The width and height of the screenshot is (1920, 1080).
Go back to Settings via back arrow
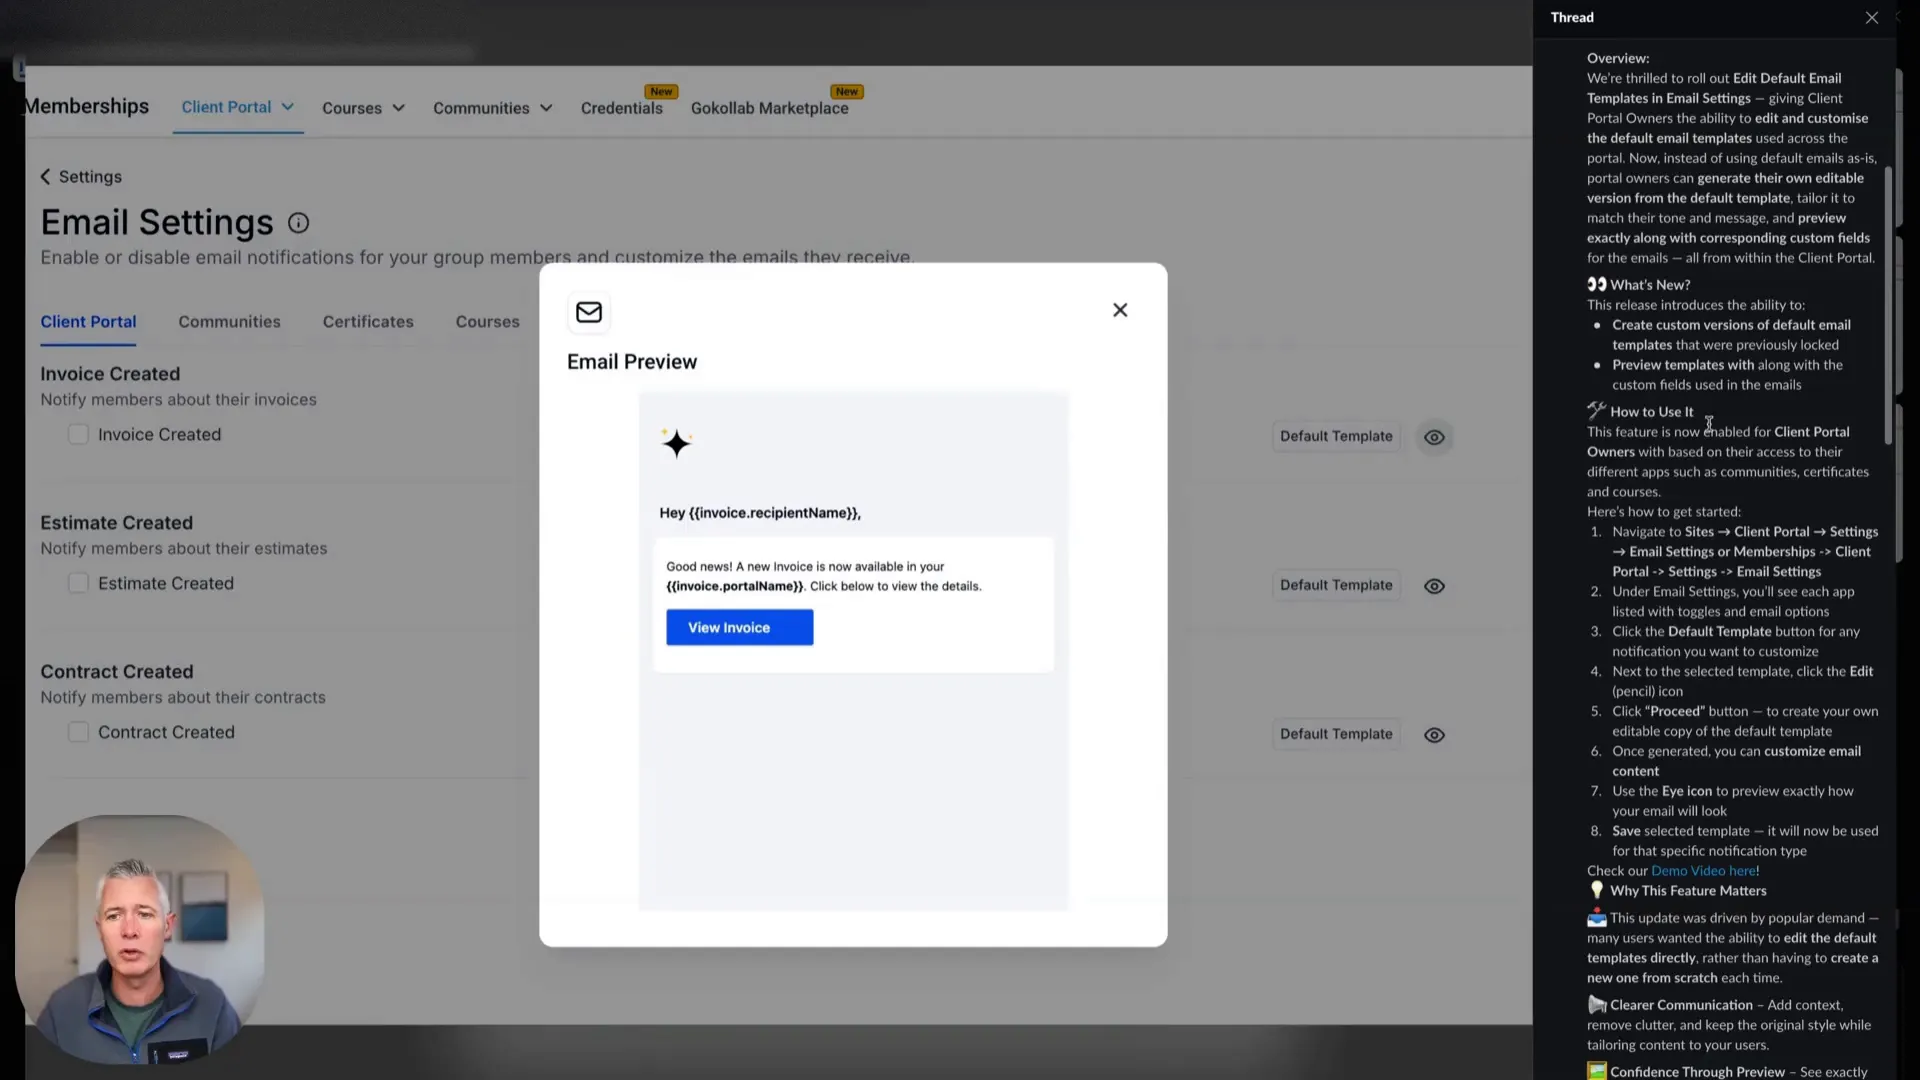click(x=45, y=177)
